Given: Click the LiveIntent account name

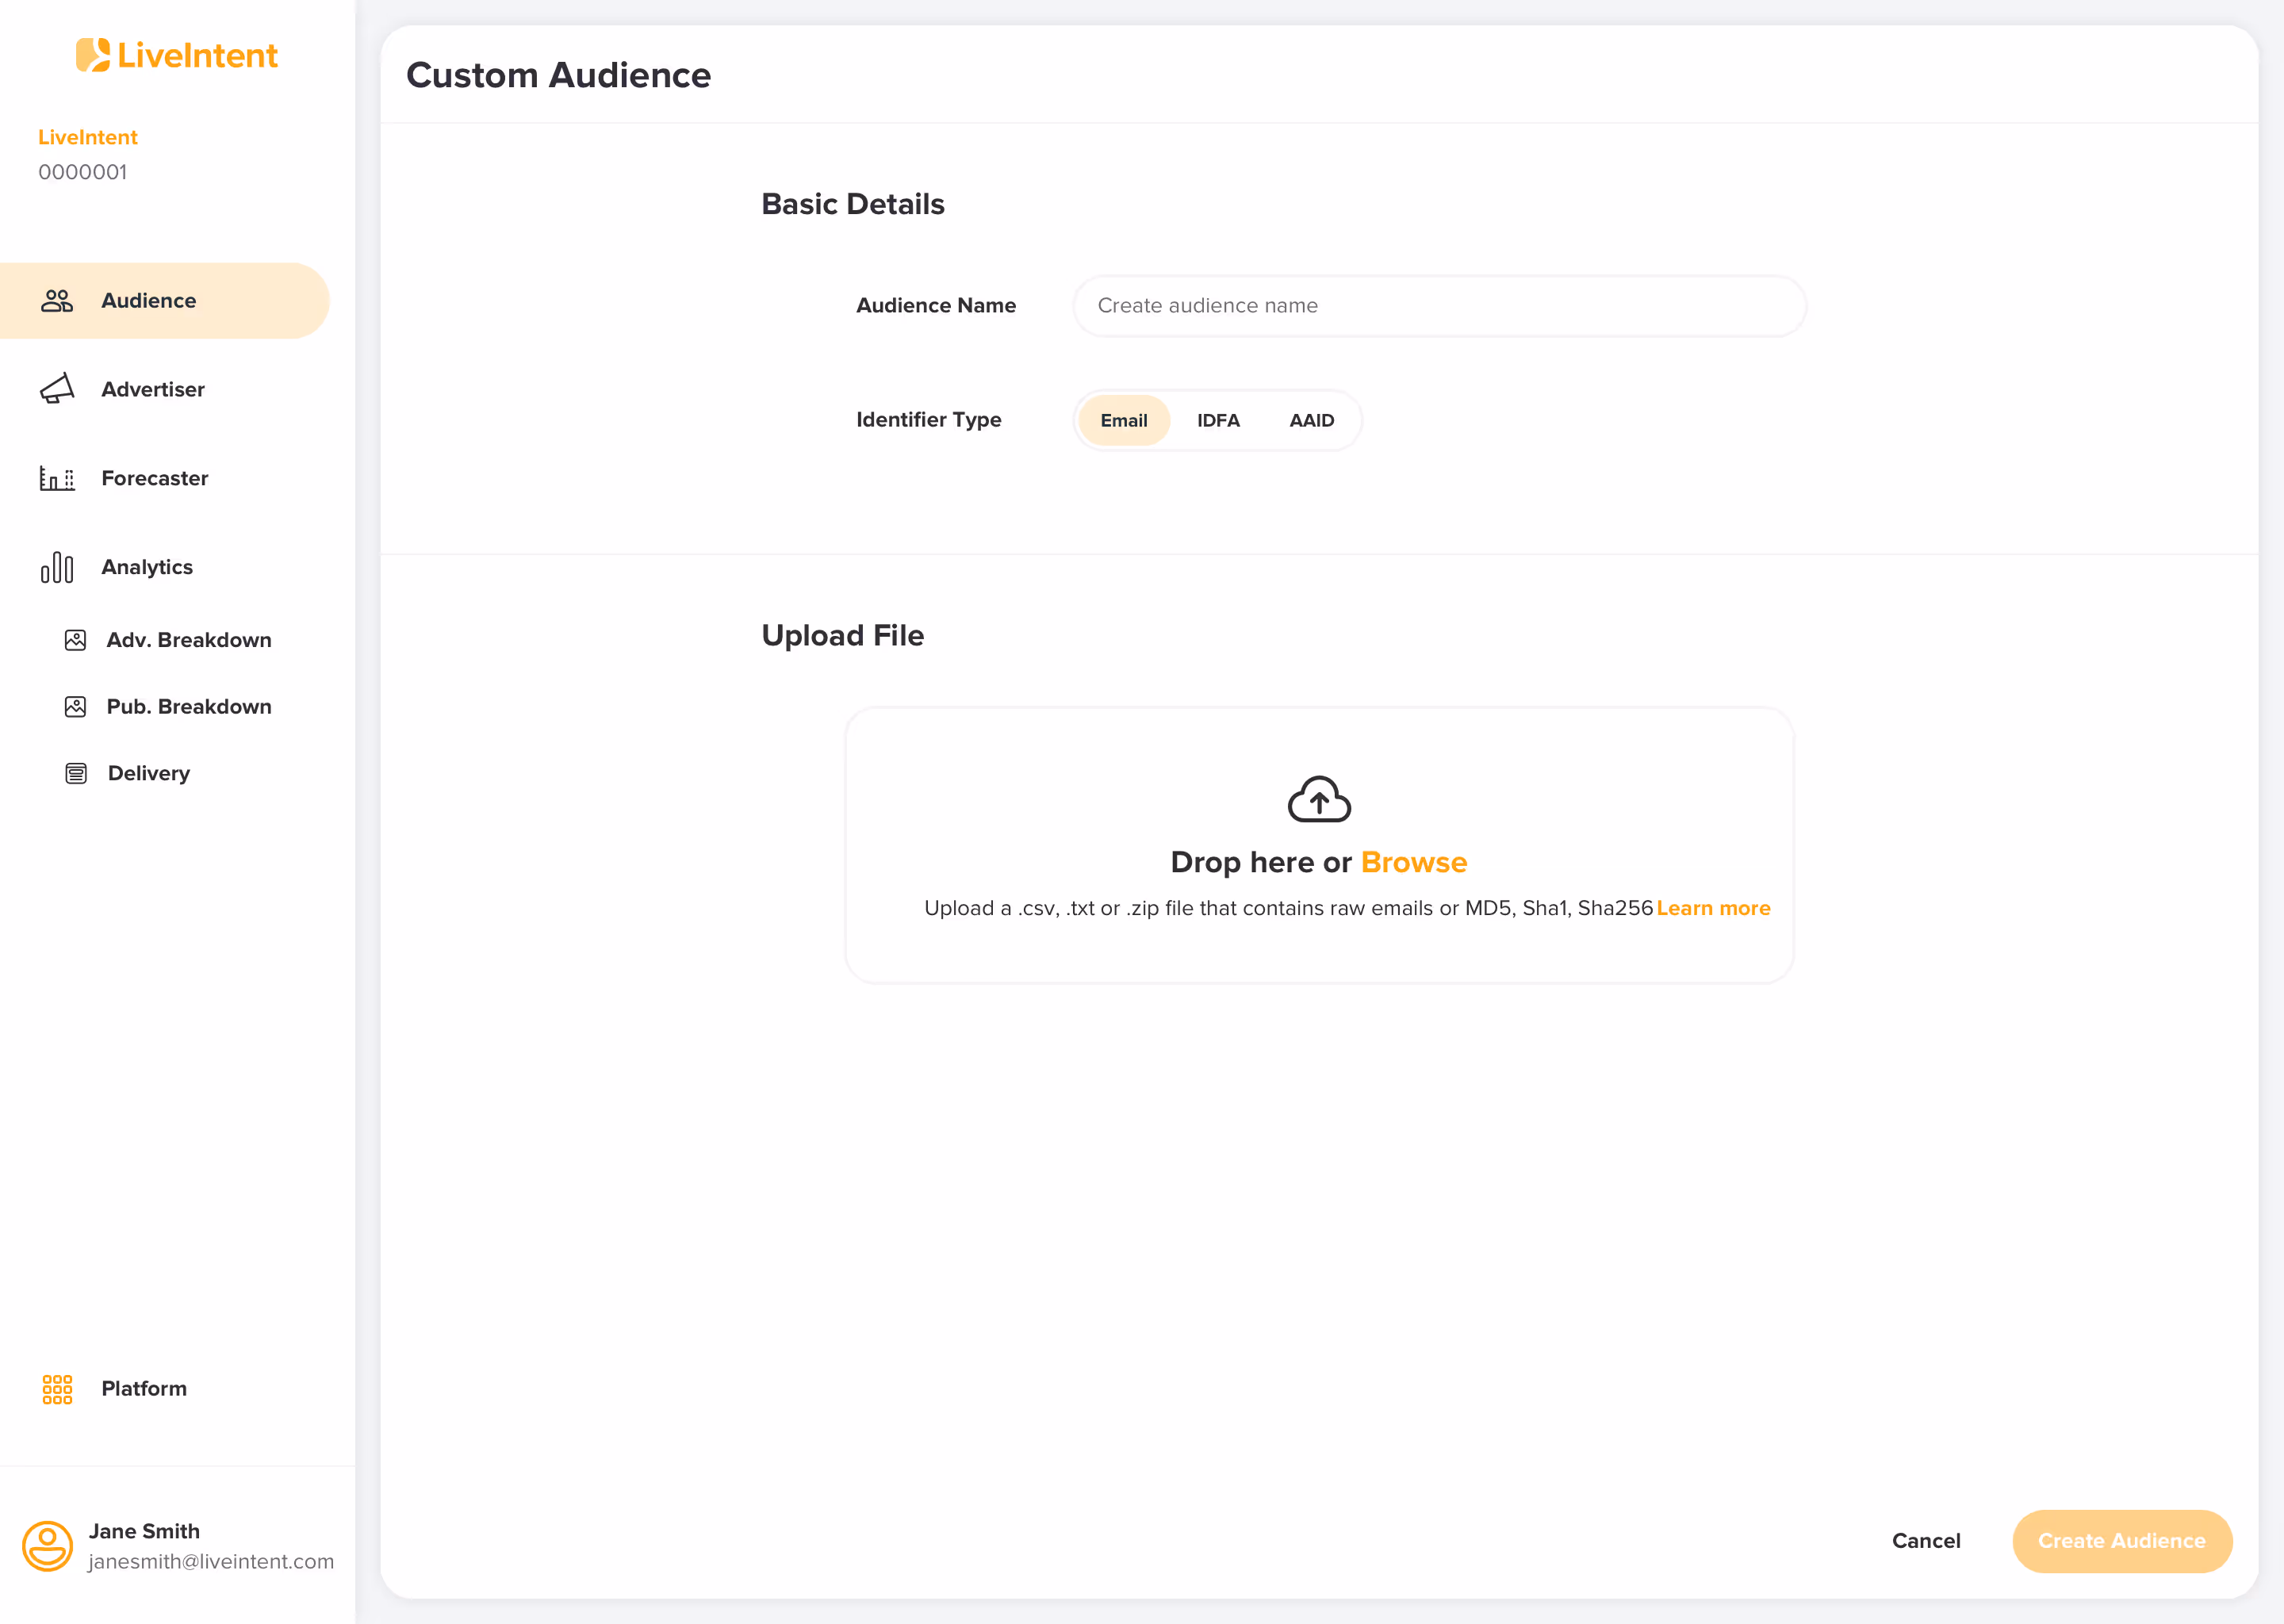Looking at the screenshot, I should pos(88,138).
